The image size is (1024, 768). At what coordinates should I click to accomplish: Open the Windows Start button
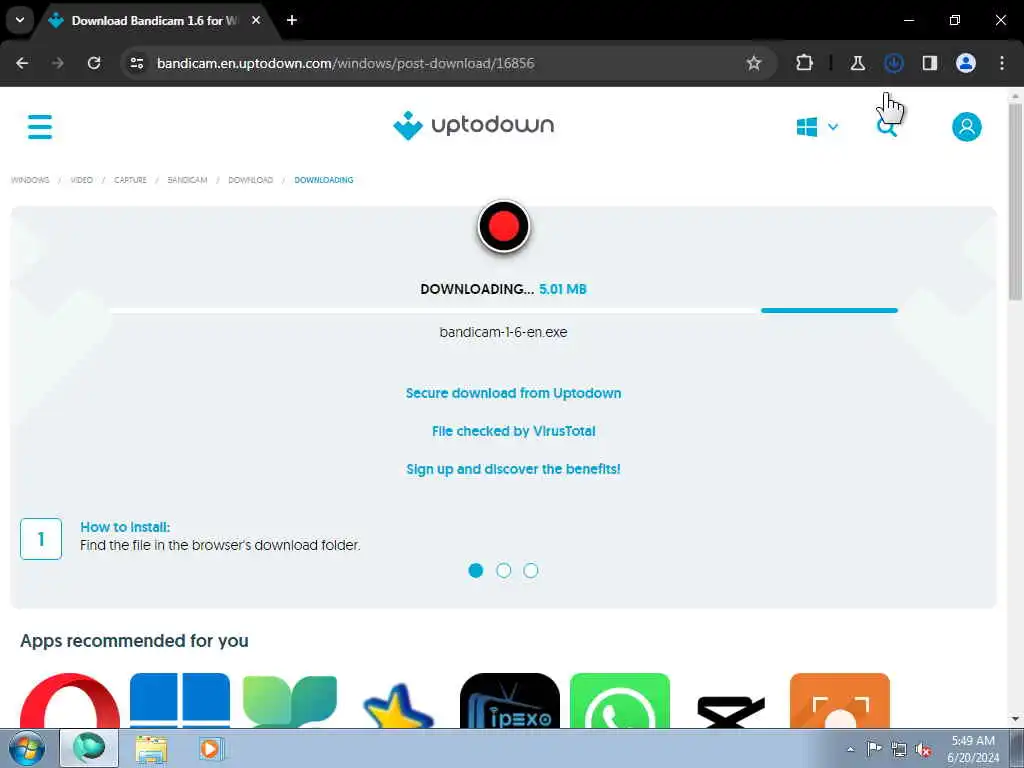point(27,748)
